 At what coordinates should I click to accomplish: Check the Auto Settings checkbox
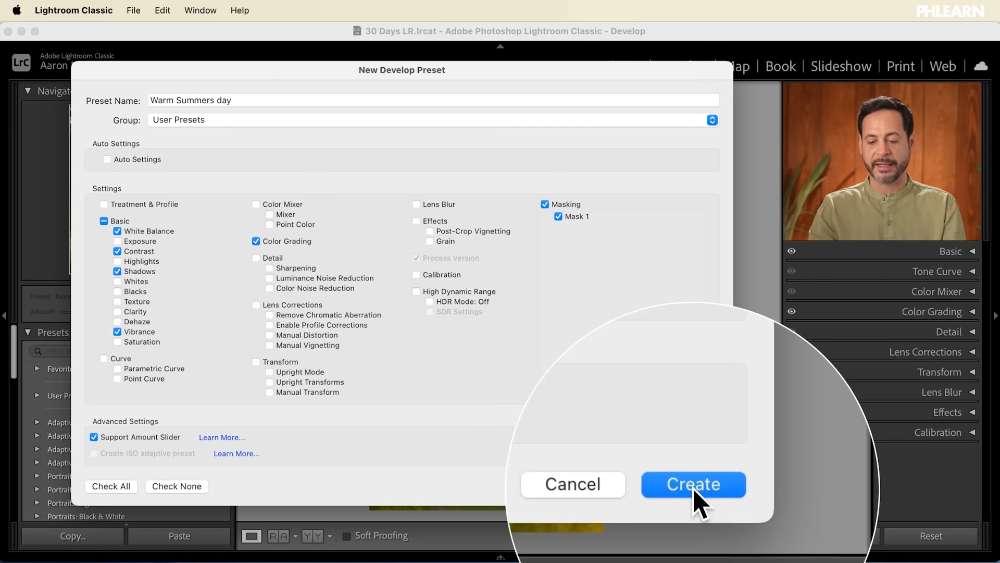[x=107, y=159]
